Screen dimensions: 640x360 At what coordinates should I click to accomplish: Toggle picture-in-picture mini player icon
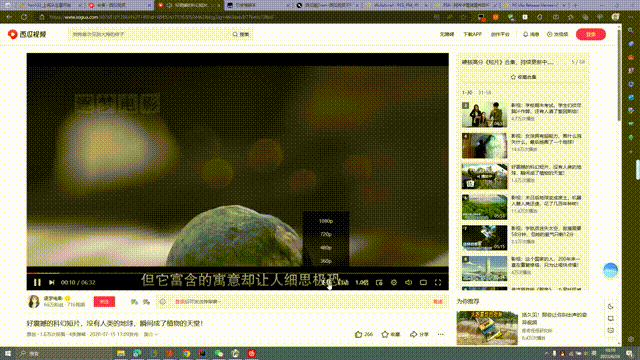379,282
